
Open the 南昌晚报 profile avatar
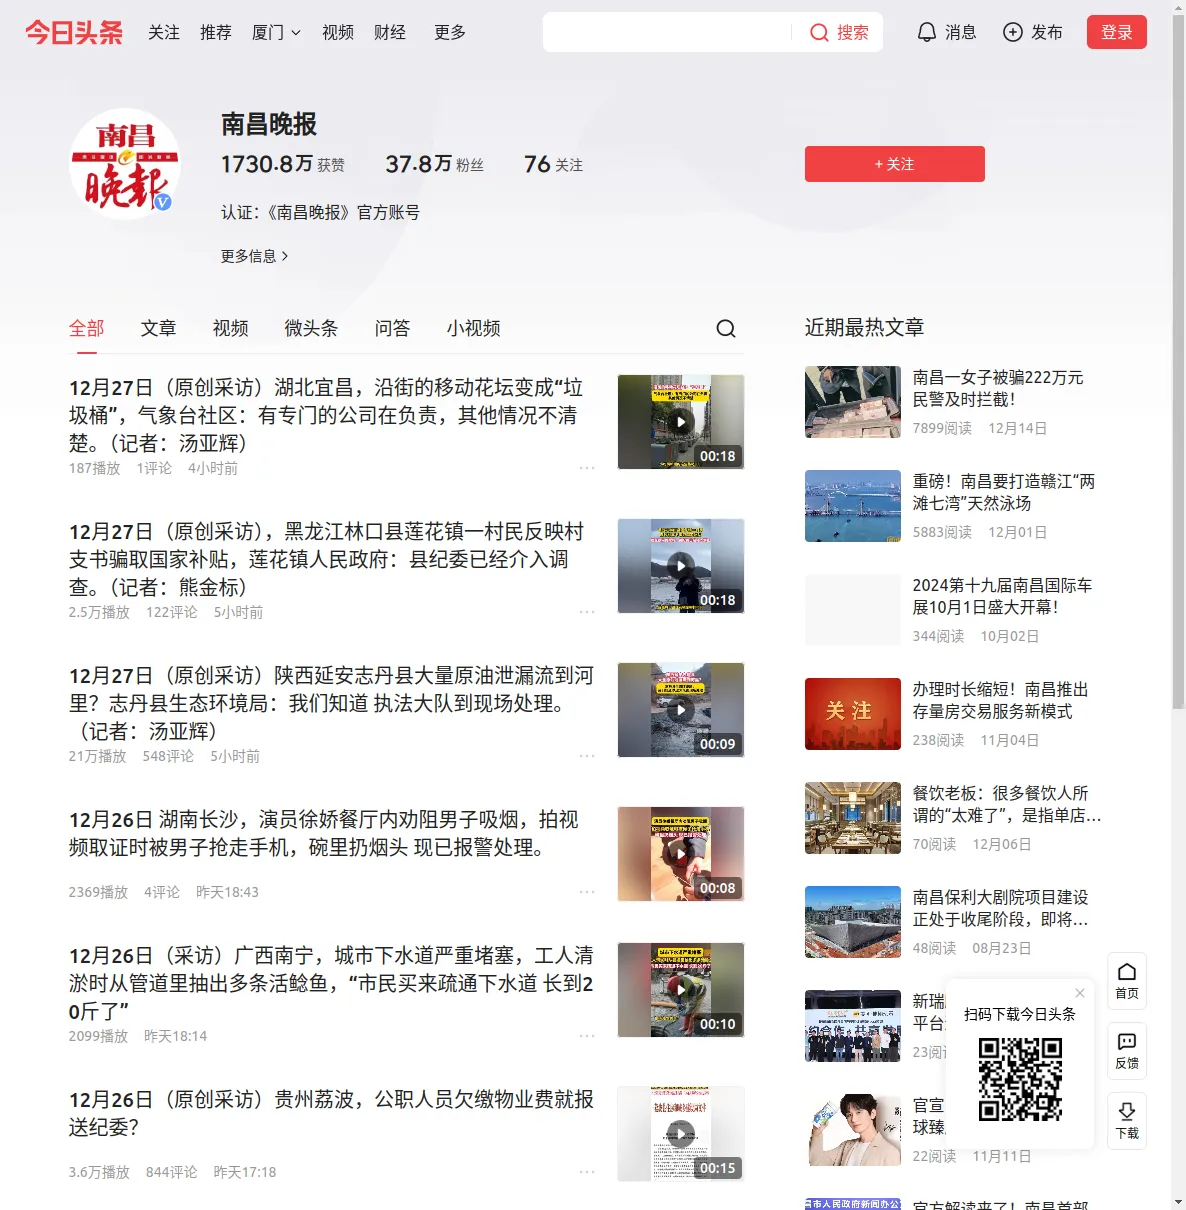(125, 164)
